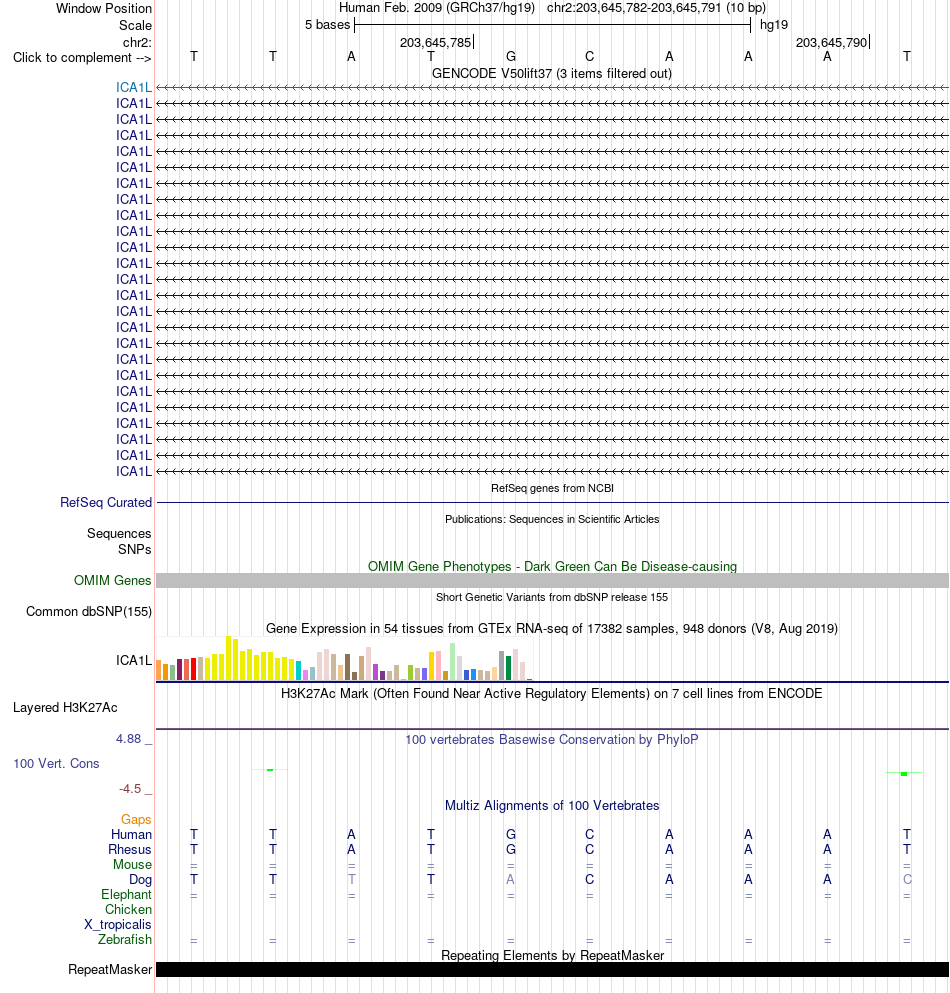The image size is (950, 993).
Task: Open the 'OMIM Gene Phenotypes' green track title
Action: tap(552, 566)
